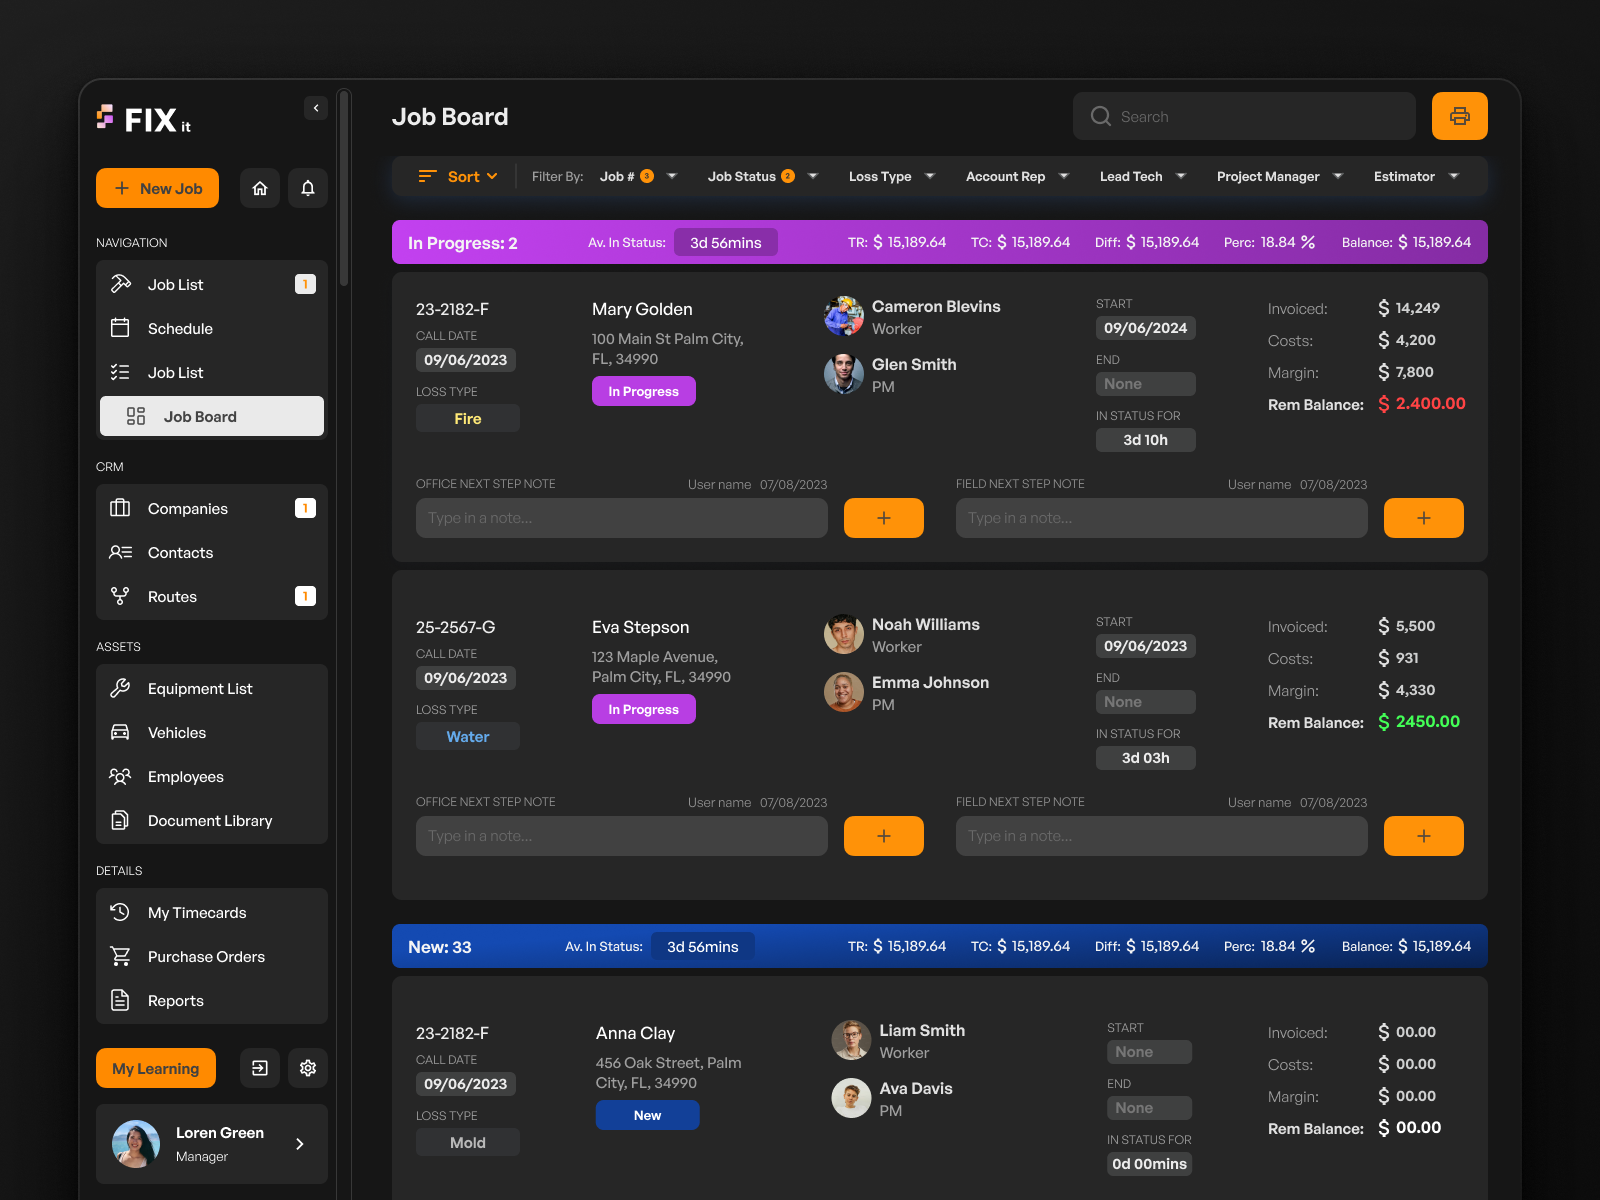Image resolution: width=1600 pixels, height=1200 pixels.
Task: Collapse the sidebar with the chevron
Action: [315, 108]
